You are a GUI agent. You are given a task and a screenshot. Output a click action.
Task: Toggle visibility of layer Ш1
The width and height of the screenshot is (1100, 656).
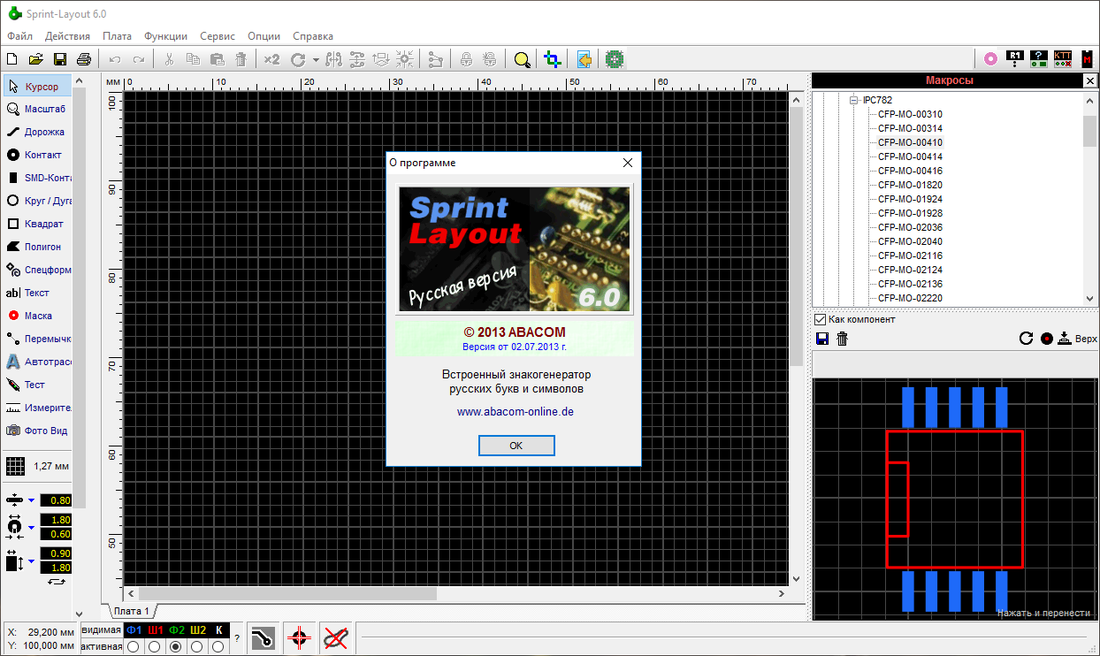(155, 631)
